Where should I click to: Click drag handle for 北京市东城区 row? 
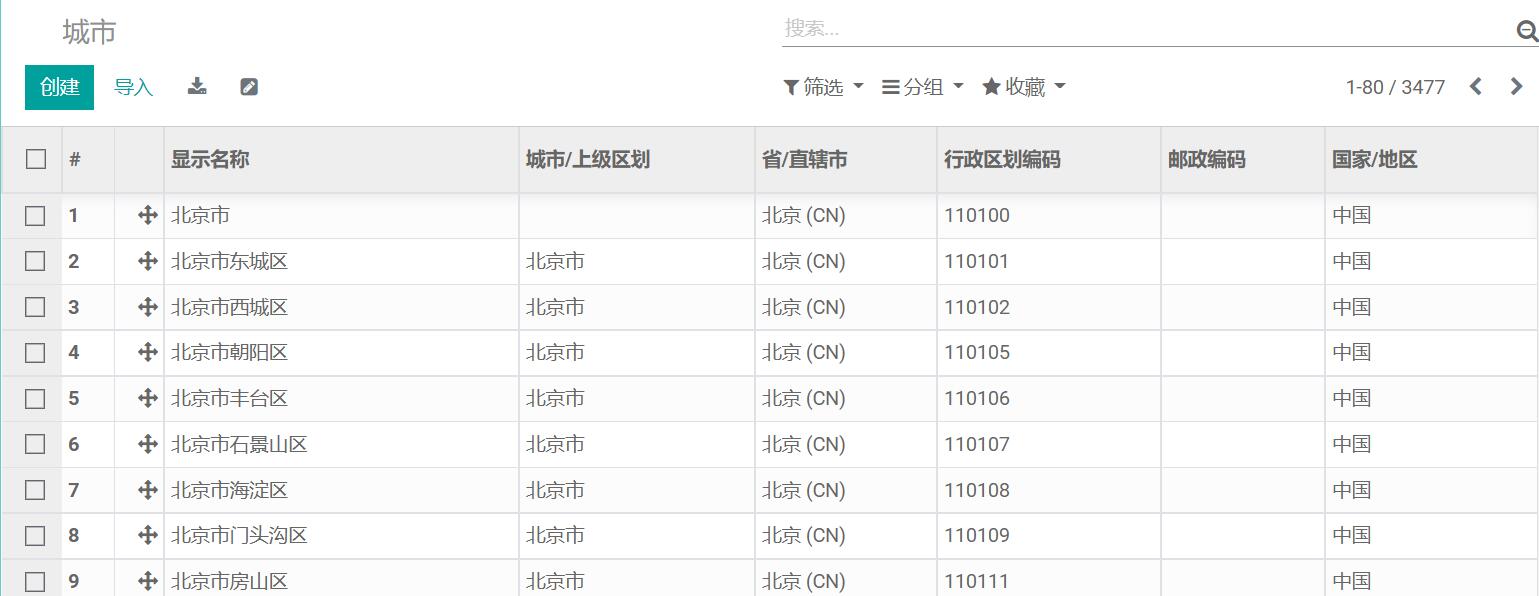[148, 261]
